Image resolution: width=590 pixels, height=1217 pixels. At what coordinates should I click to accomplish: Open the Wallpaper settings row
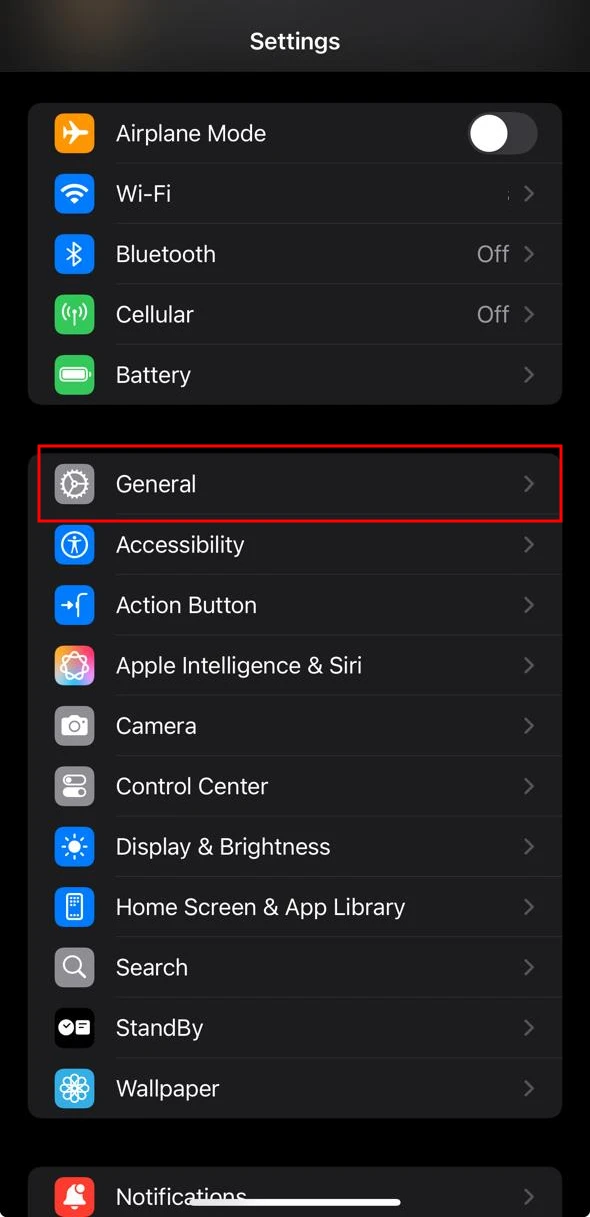coord(295,1088)
